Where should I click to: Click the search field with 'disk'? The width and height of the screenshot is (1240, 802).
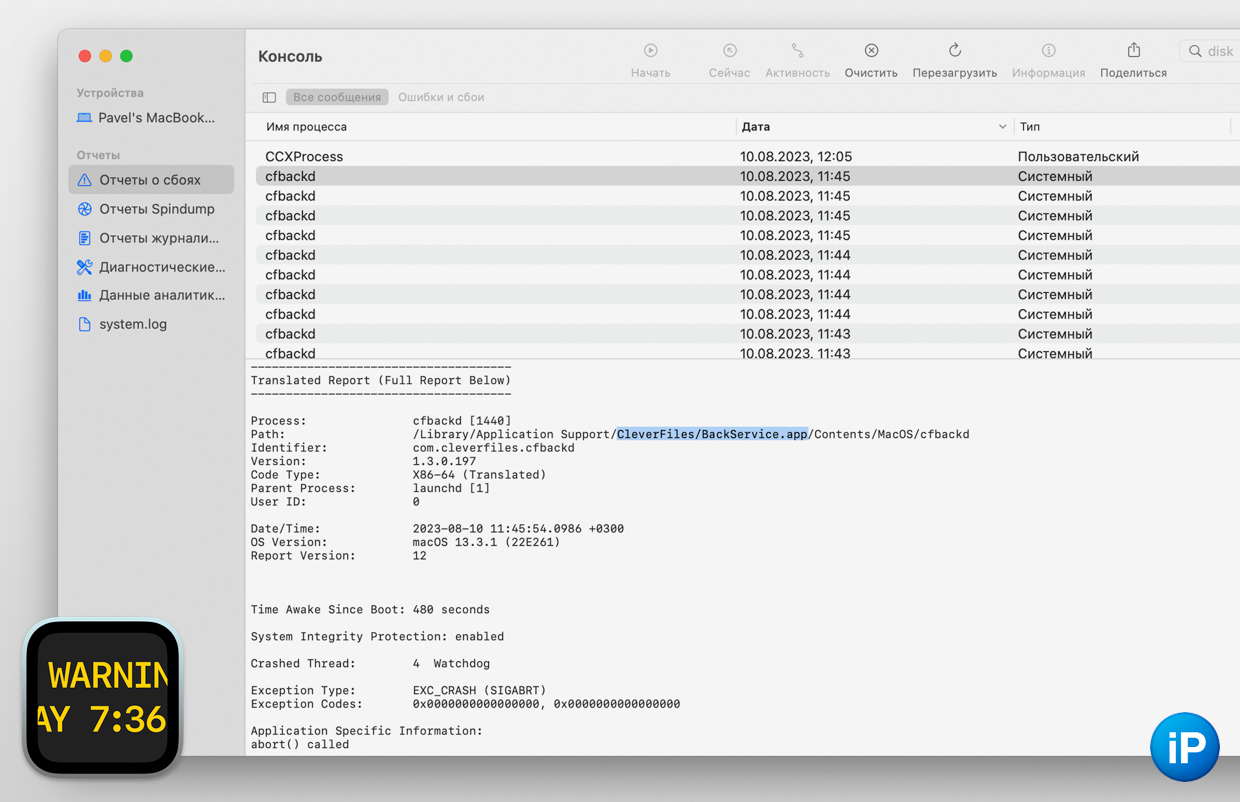click(1215, 51)
